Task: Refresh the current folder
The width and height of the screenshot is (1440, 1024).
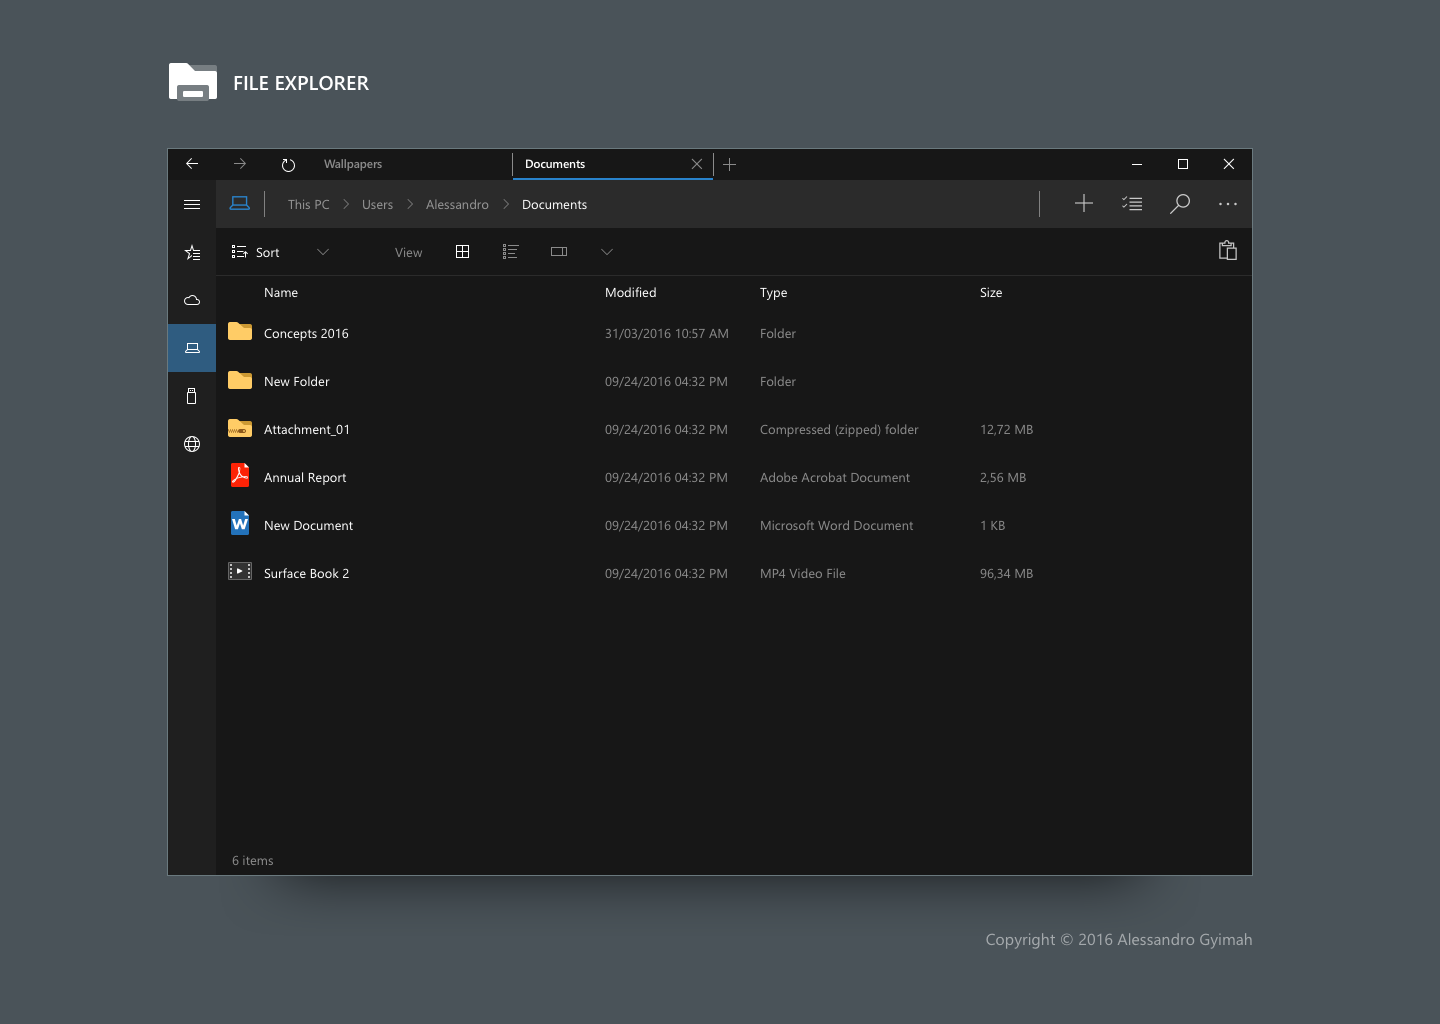Action: point(288,165)
